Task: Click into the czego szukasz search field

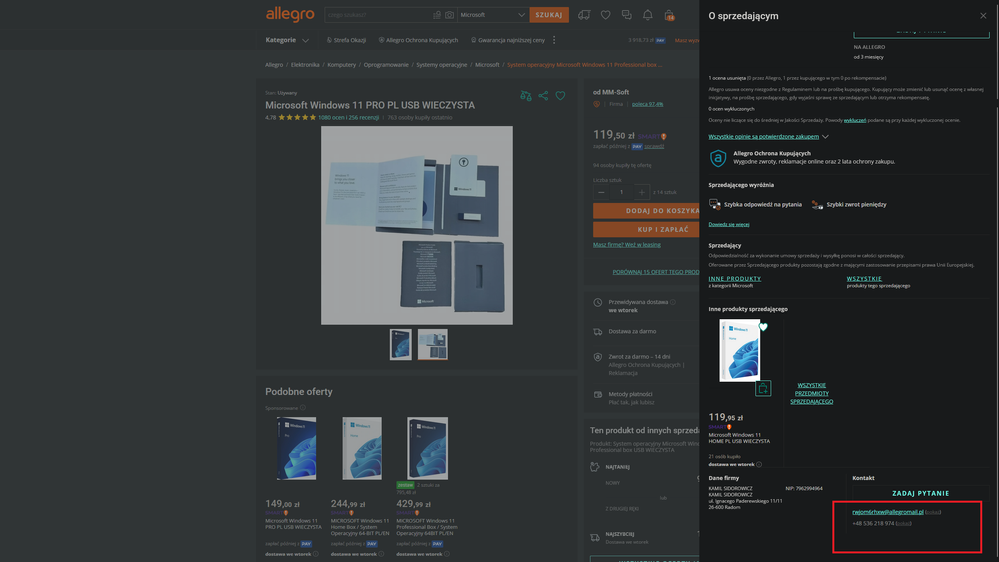Action: click(x=378, y=15)
